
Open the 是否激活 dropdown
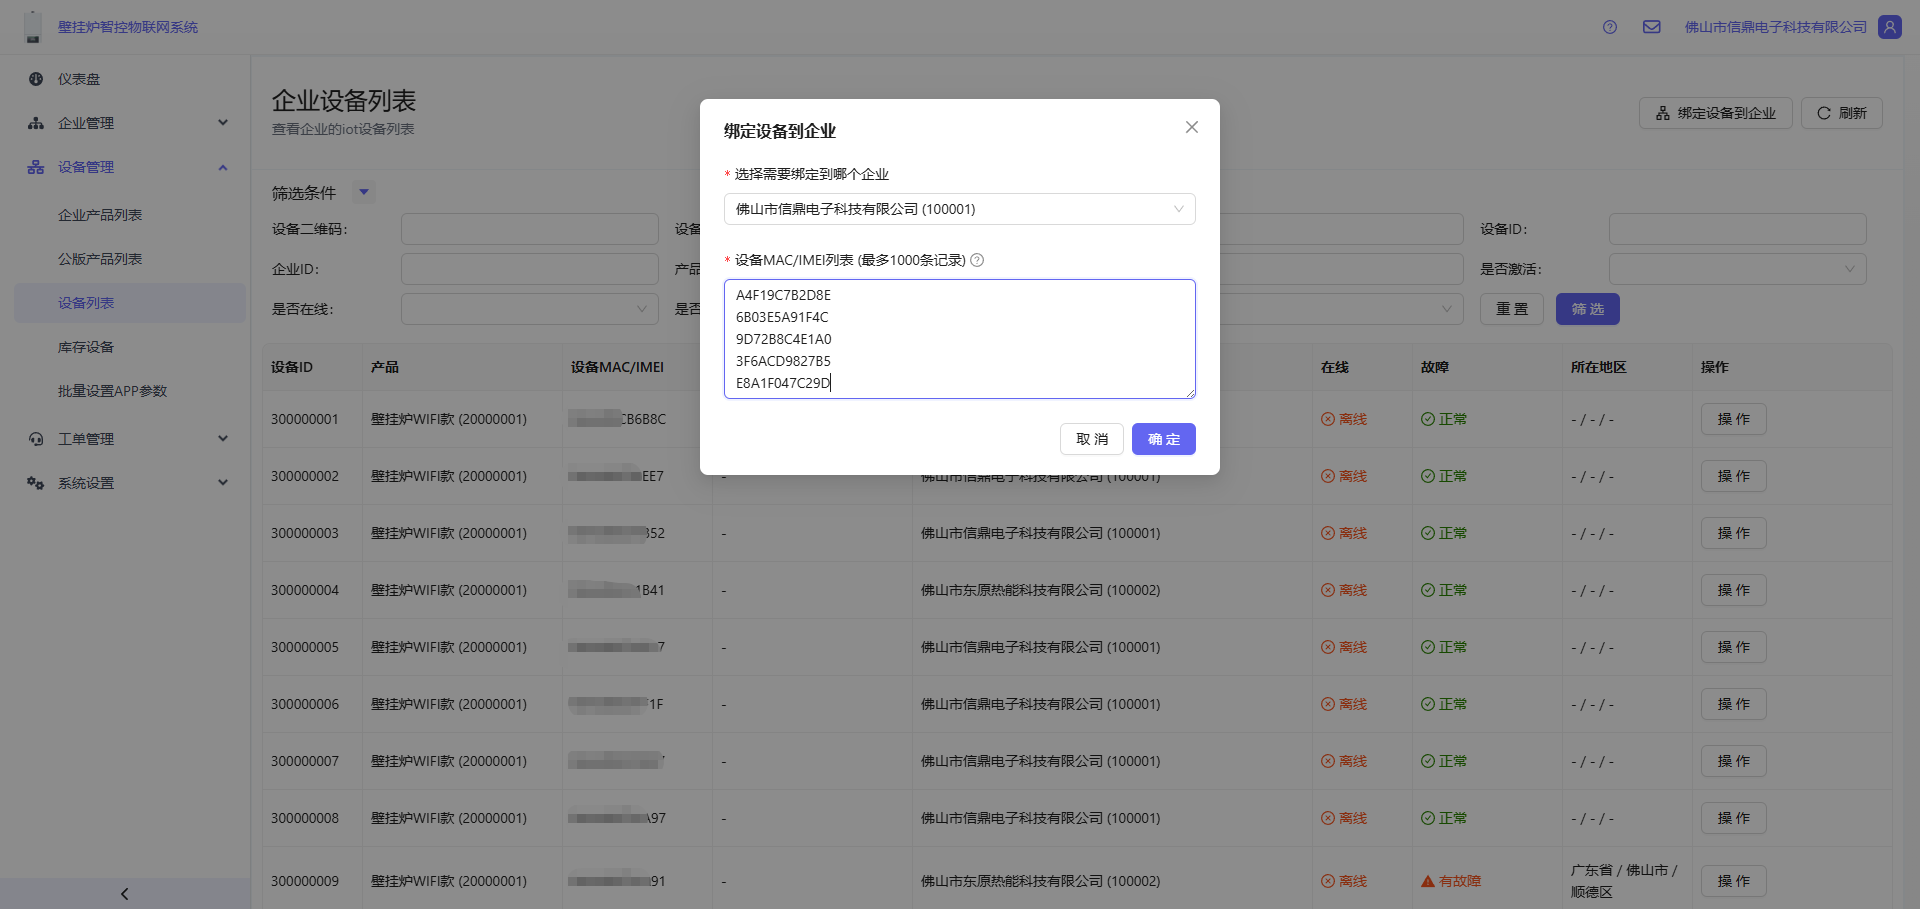pos(1736,269)
